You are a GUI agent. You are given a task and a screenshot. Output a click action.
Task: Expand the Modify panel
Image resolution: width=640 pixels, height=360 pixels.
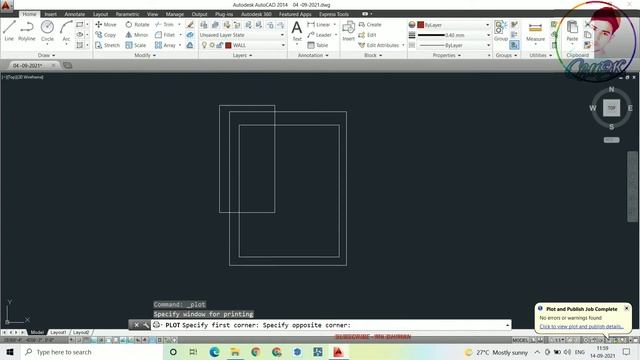pyautogui.click(x=145, y=55)
